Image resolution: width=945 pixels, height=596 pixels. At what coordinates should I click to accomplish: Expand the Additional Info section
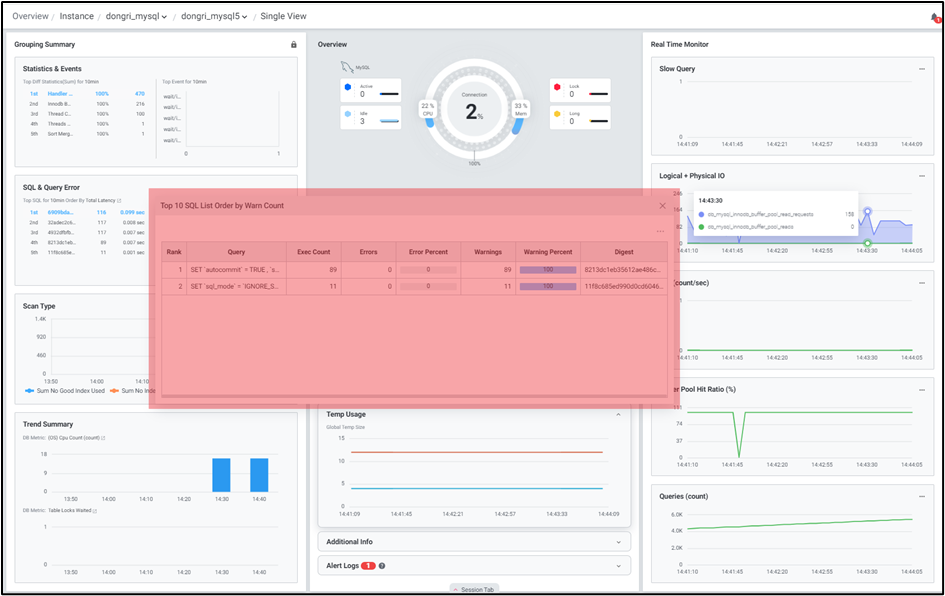point(618,542)
